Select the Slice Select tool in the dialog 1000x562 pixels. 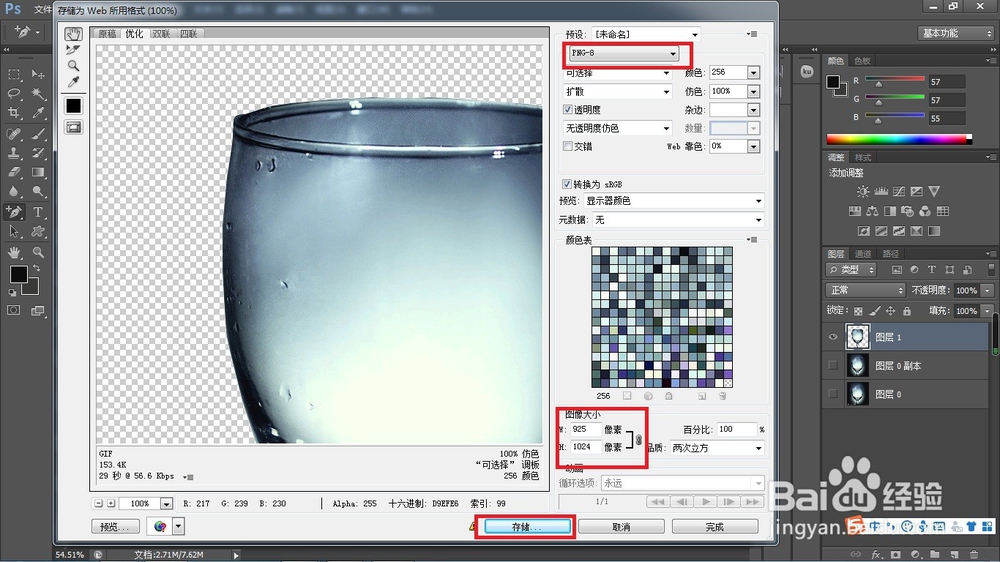pyautogui.click(x=73, y=50)
